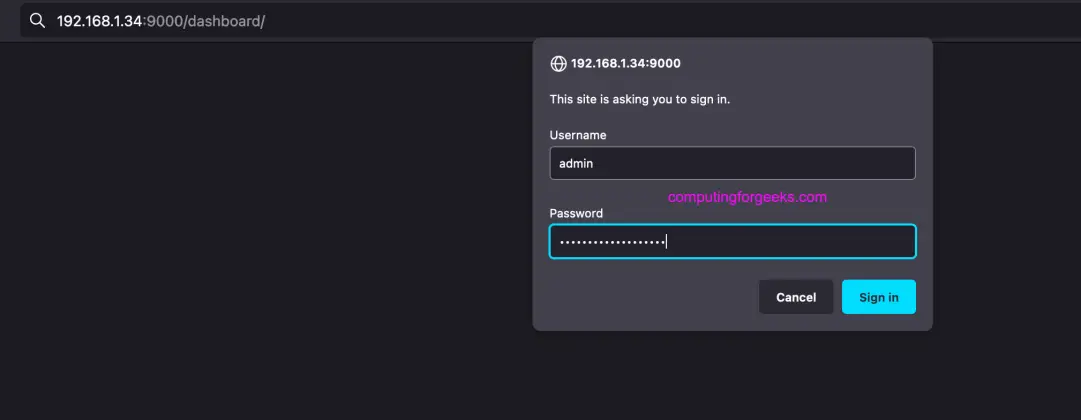The image size is (1081, 420).
Task: Click the 192.168.1.34:9000 dialog heading
Action: tap(625, 64)
